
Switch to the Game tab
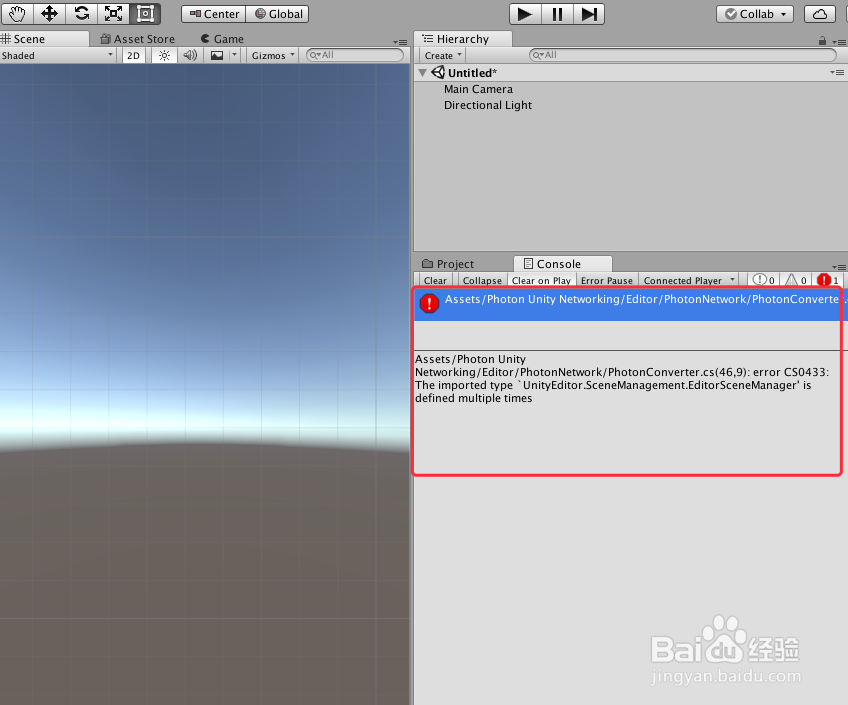pyautogui.click(x=222, y=39)
